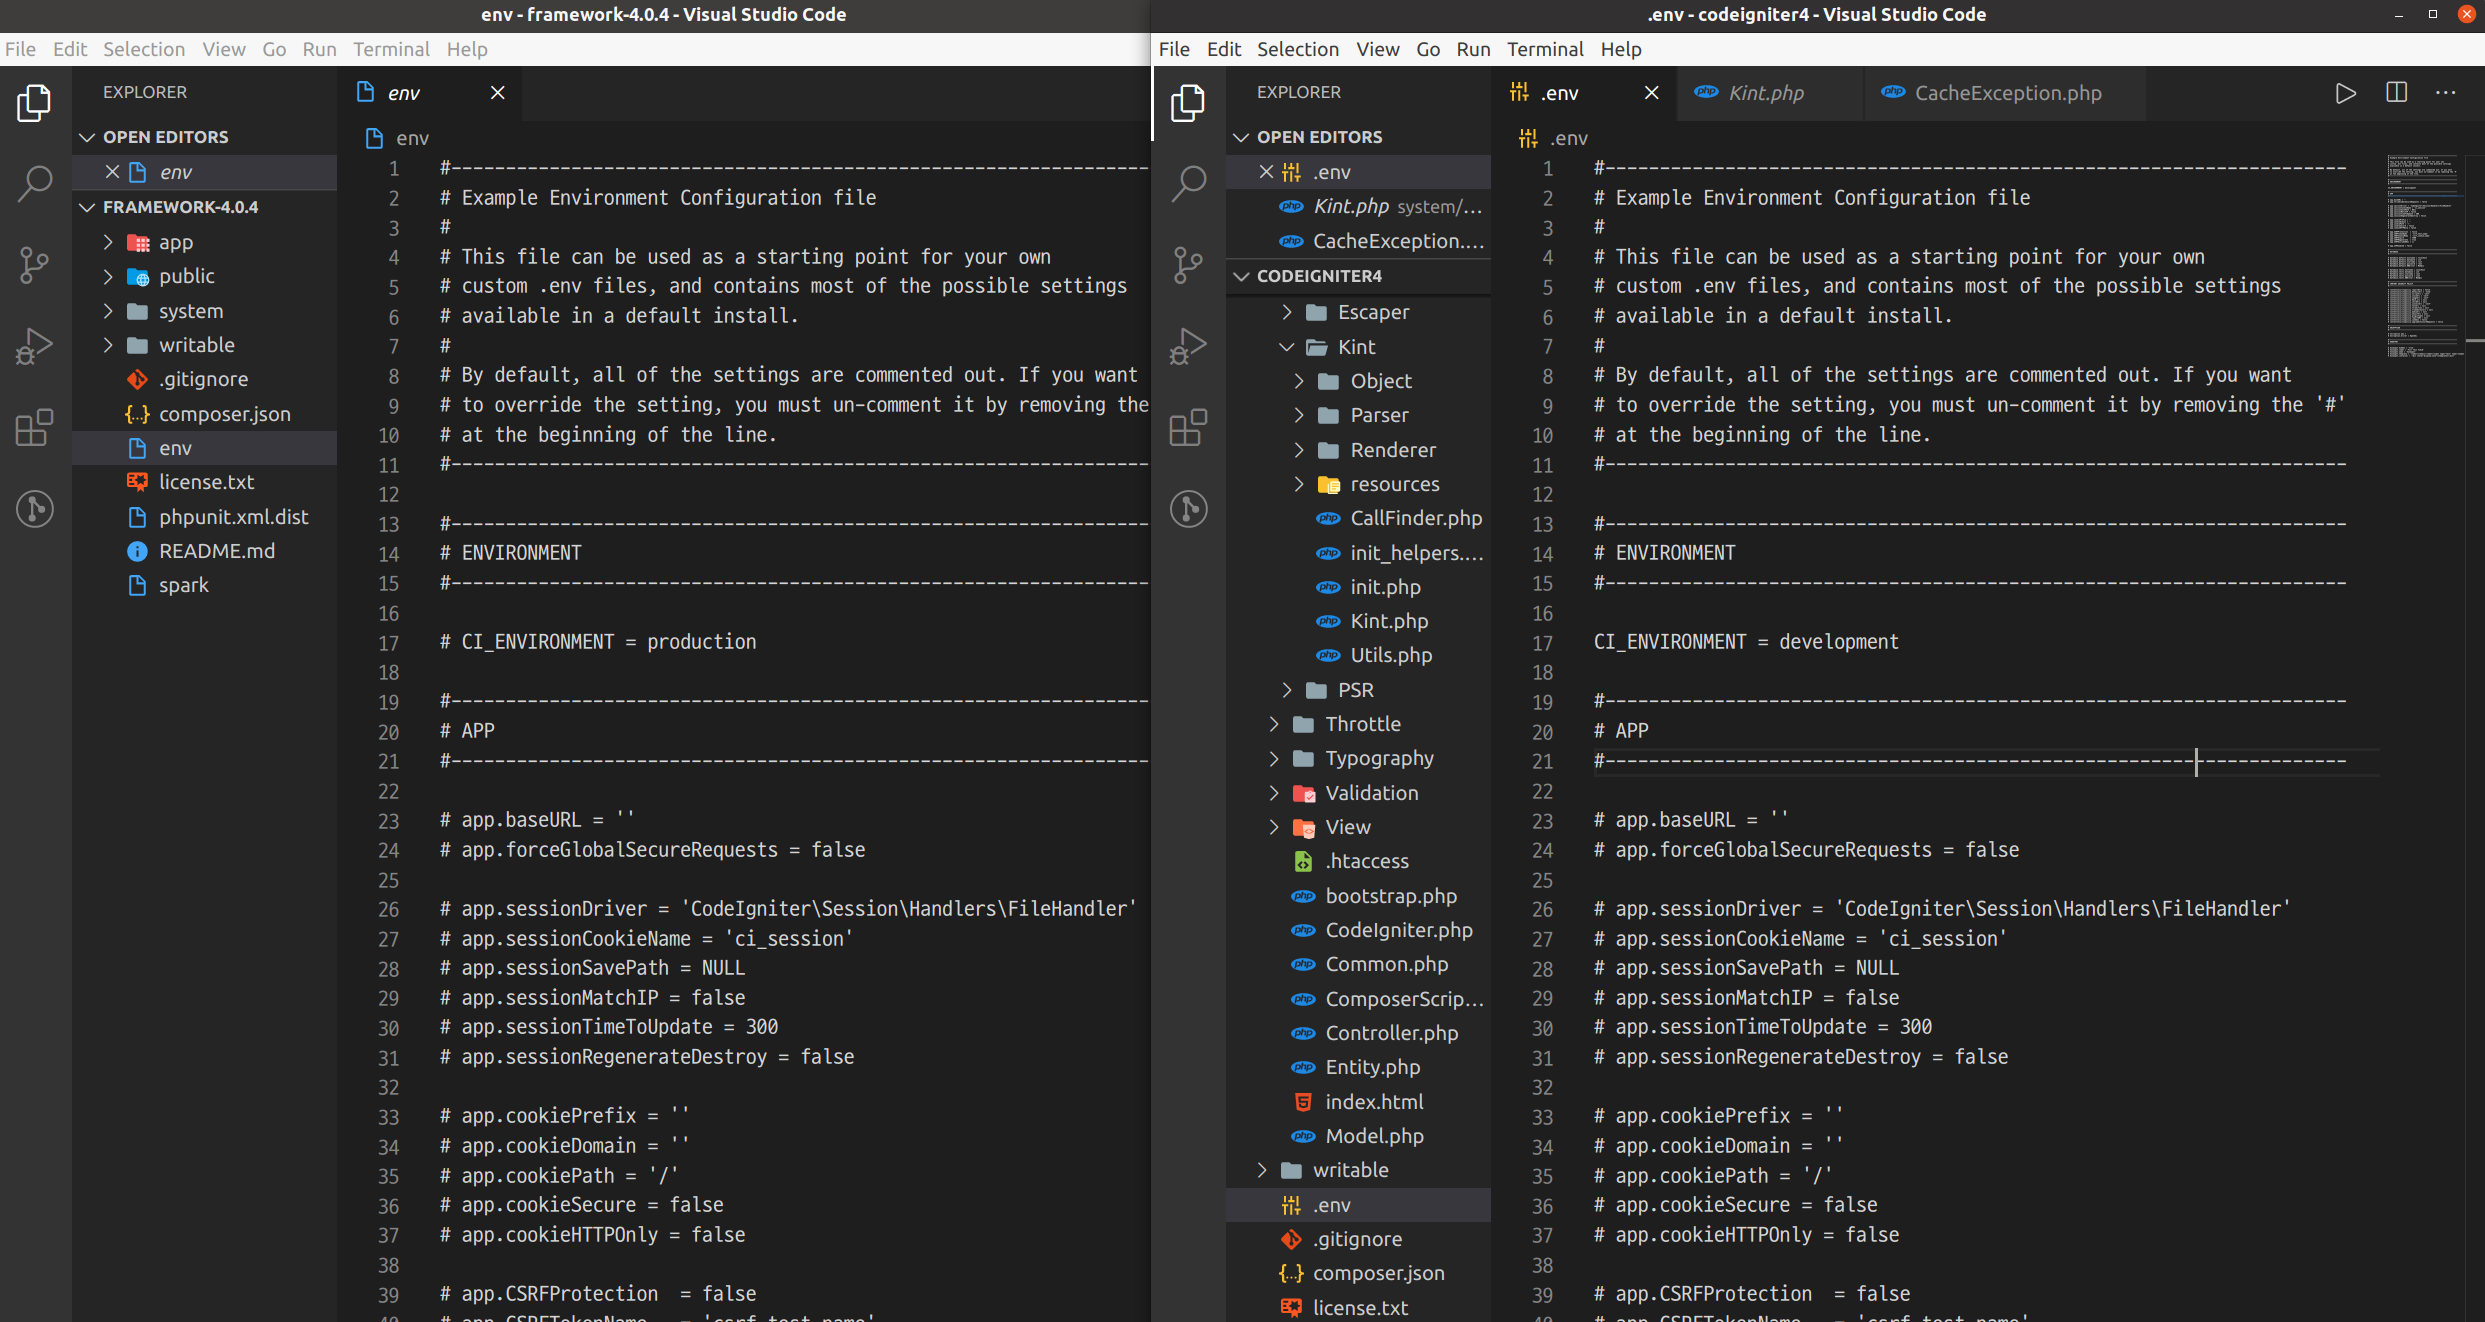Screen dimensions: 2485x1322
Task: Click the Run file play icon
Action: pyautogui.click(x=2345, y=93)
